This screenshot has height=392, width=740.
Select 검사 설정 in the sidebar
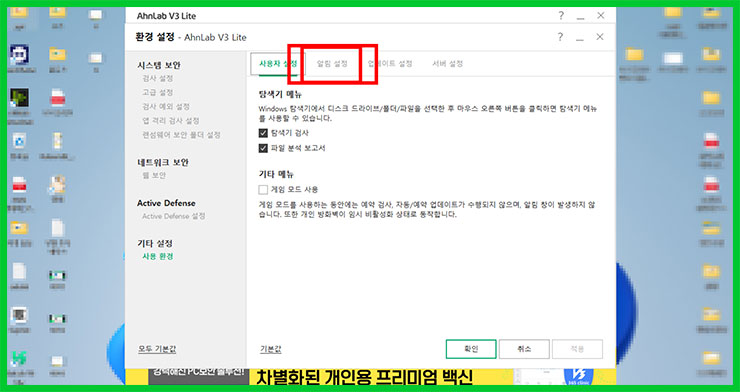[158, 78]
